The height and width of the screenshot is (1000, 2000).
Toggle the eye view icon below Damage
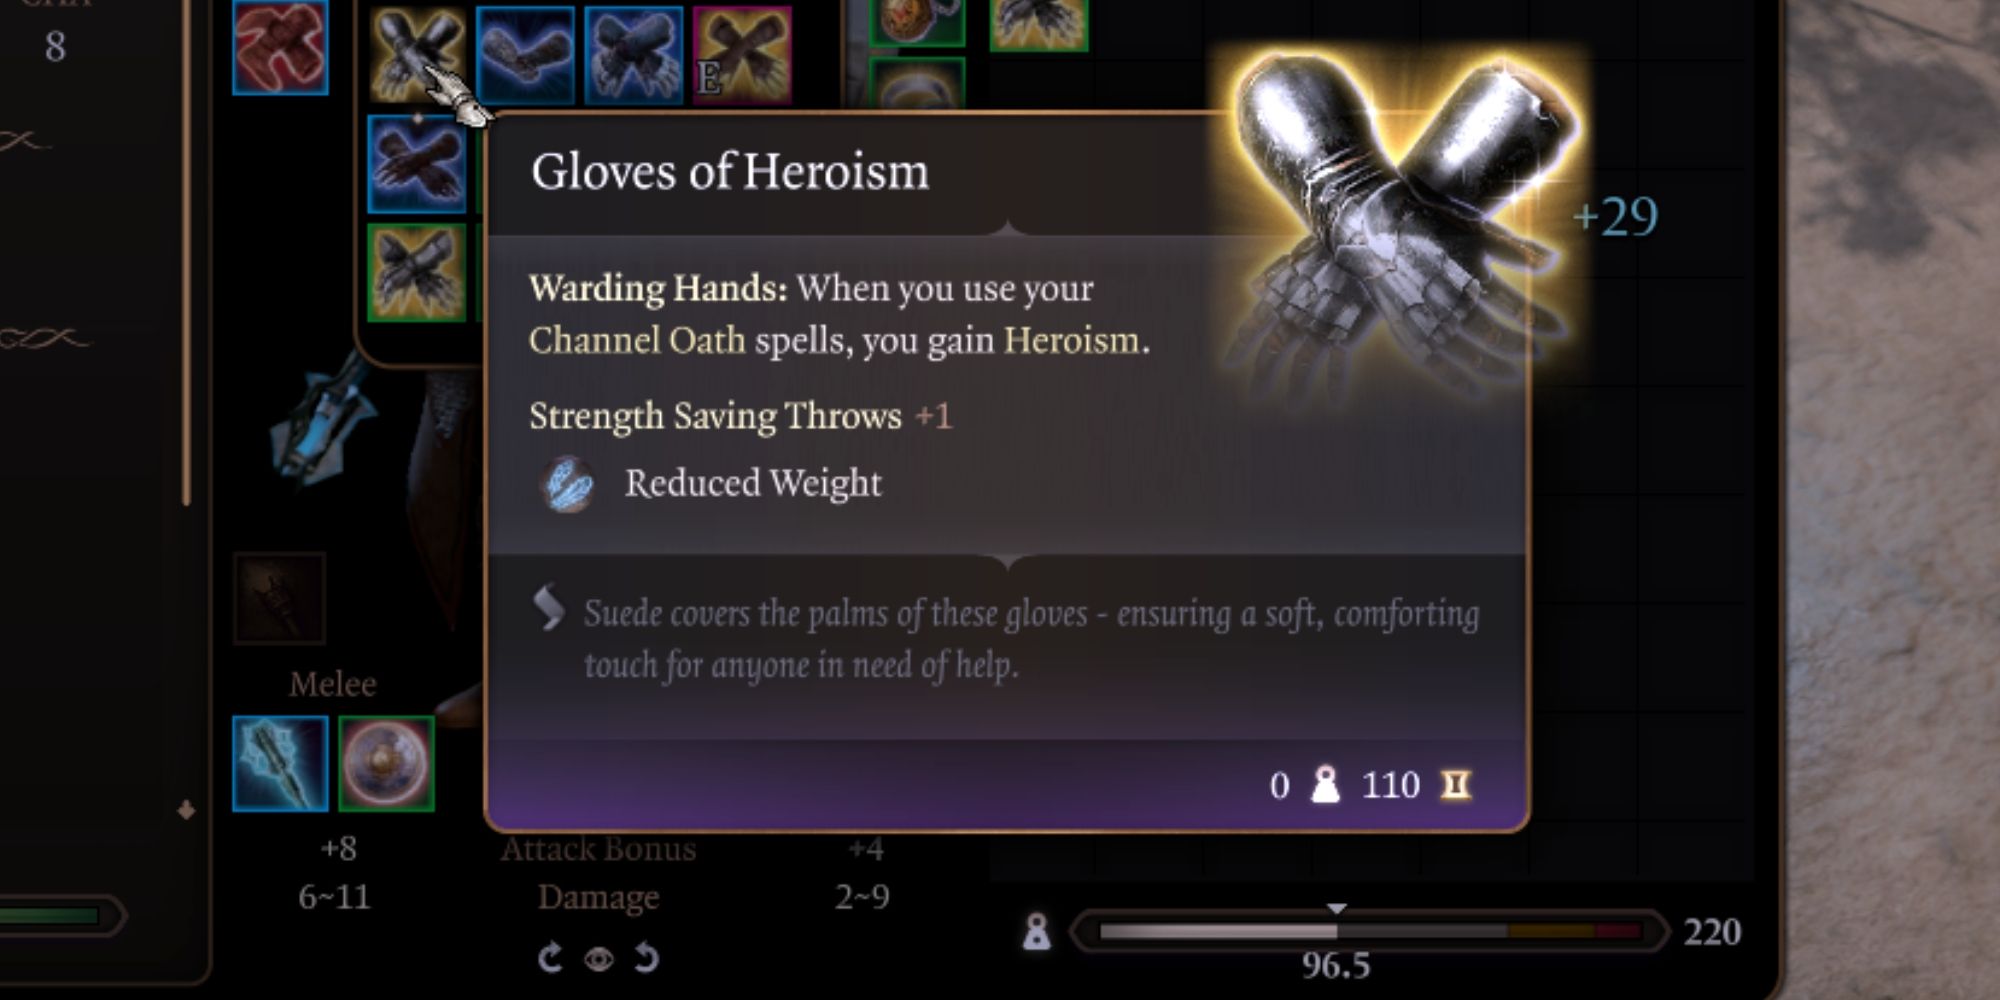[599, 960]
